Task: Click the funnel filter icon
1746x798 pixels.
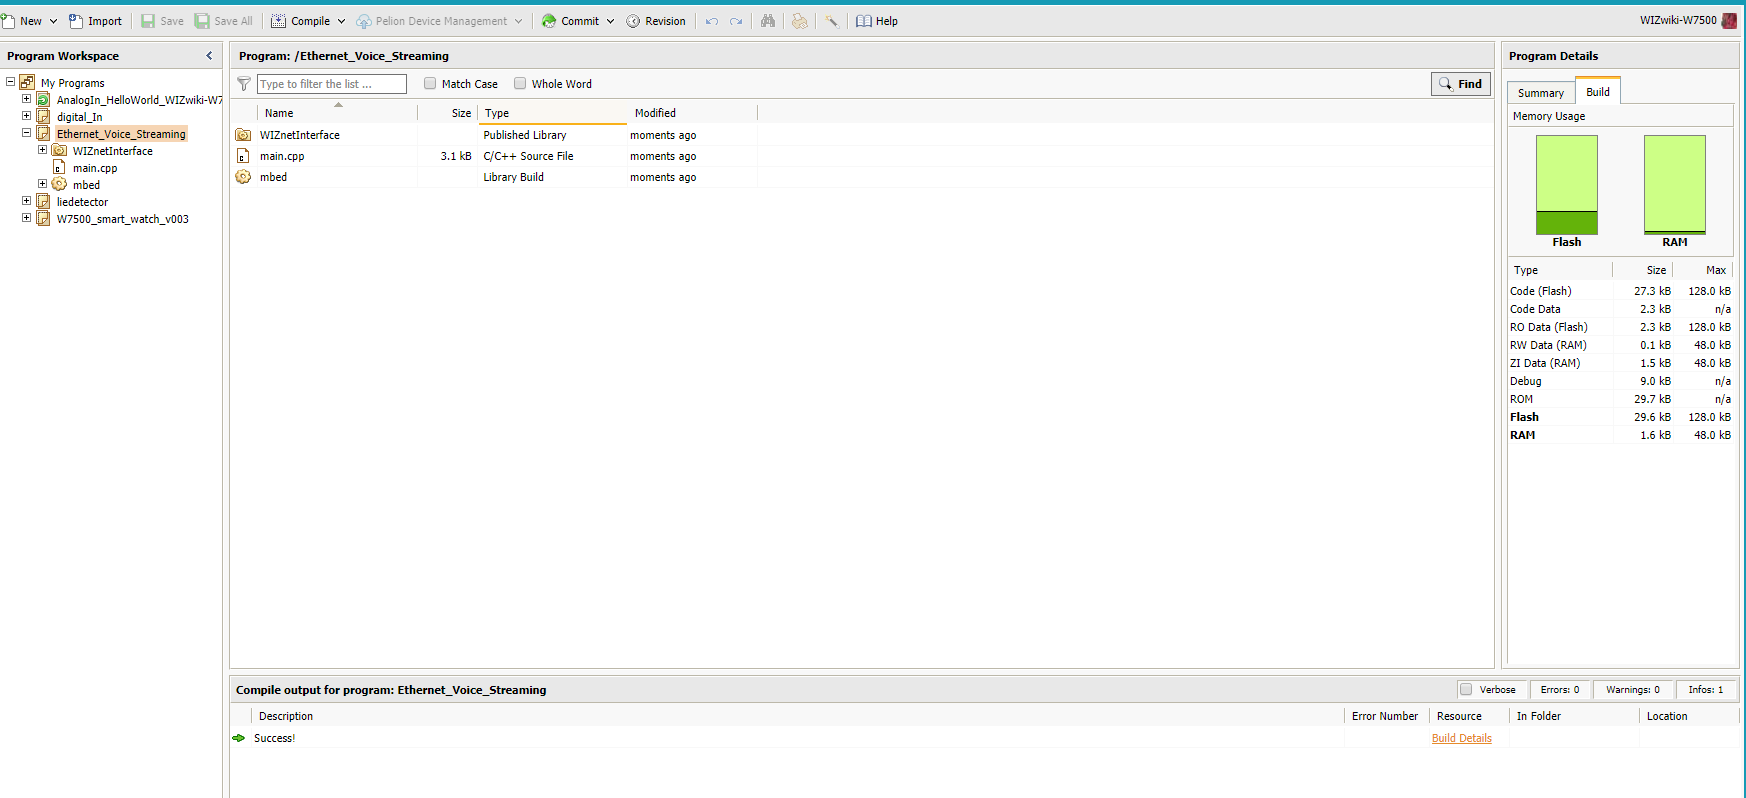Action: pyautogui.click(x=244, y=84)
